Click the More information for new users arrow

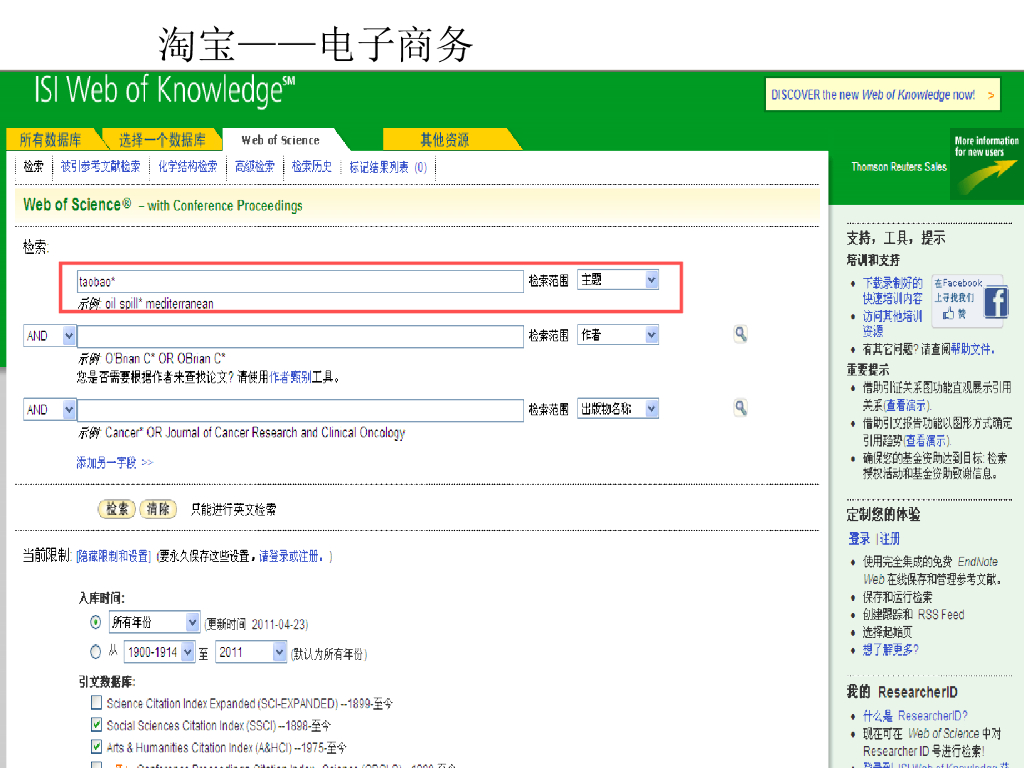(x=986, y=164)
